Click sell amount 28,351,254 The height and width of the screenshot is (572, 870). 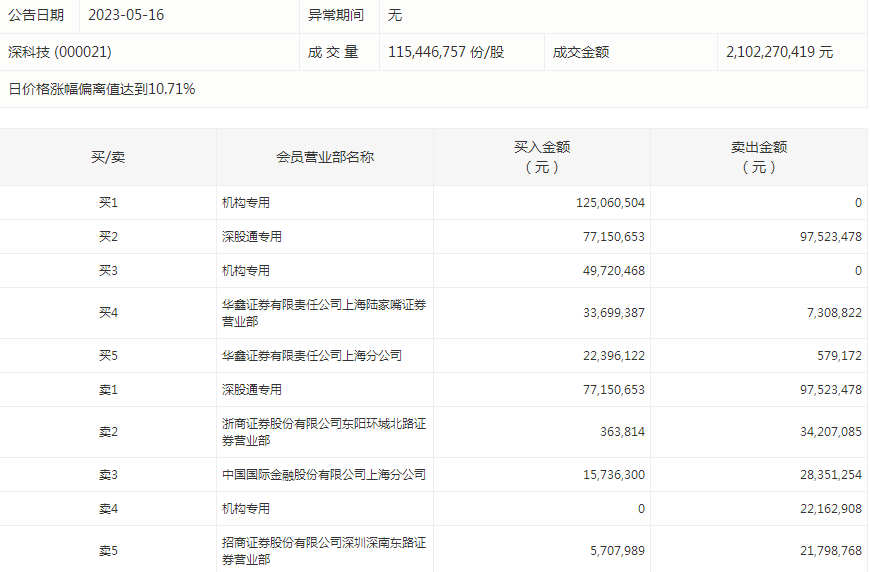(831, 475)
